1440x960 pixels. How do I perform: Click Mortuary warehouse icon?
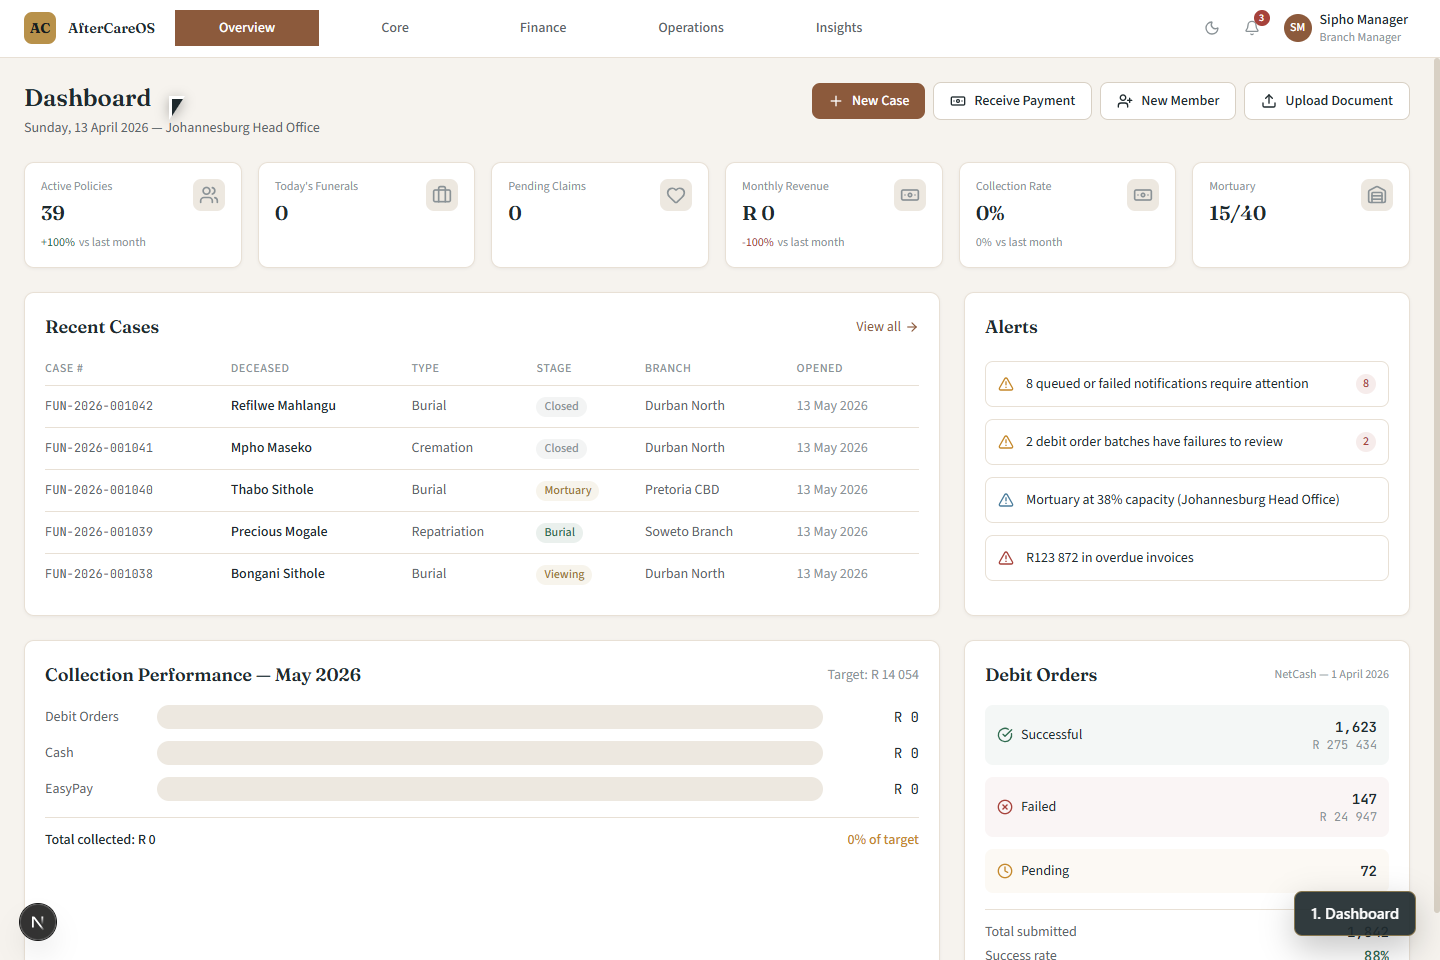1377,195
